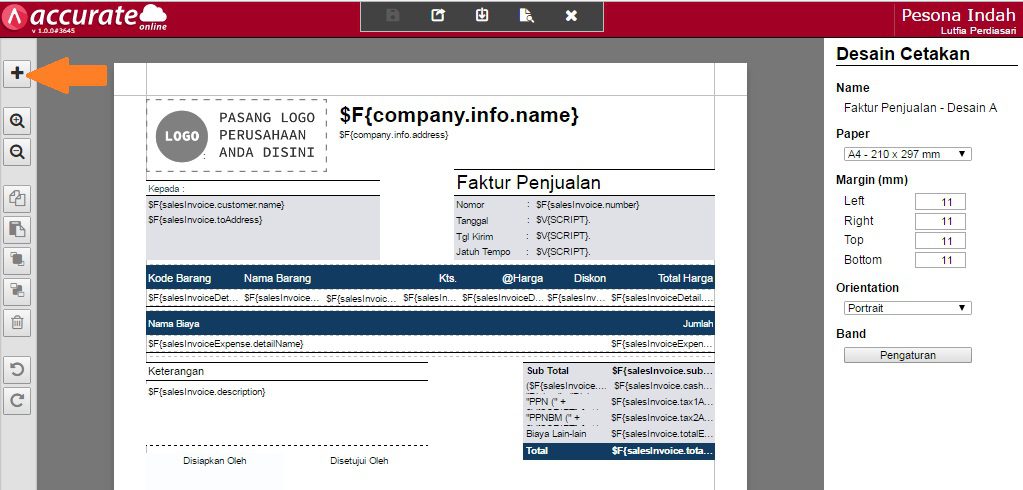Click the Right margin input field
The height and width of the screenshot is (490, 1023).
coord(940,221)
